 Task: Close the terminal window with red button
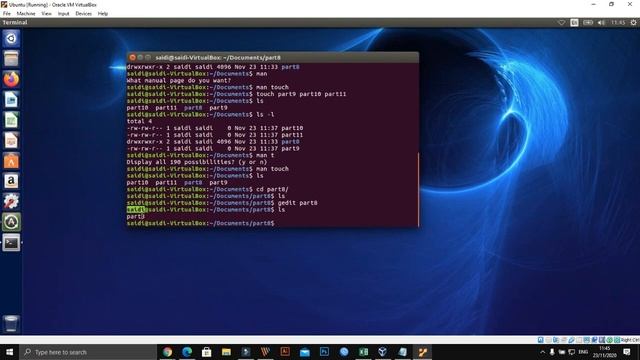click(x=132, y=58)
